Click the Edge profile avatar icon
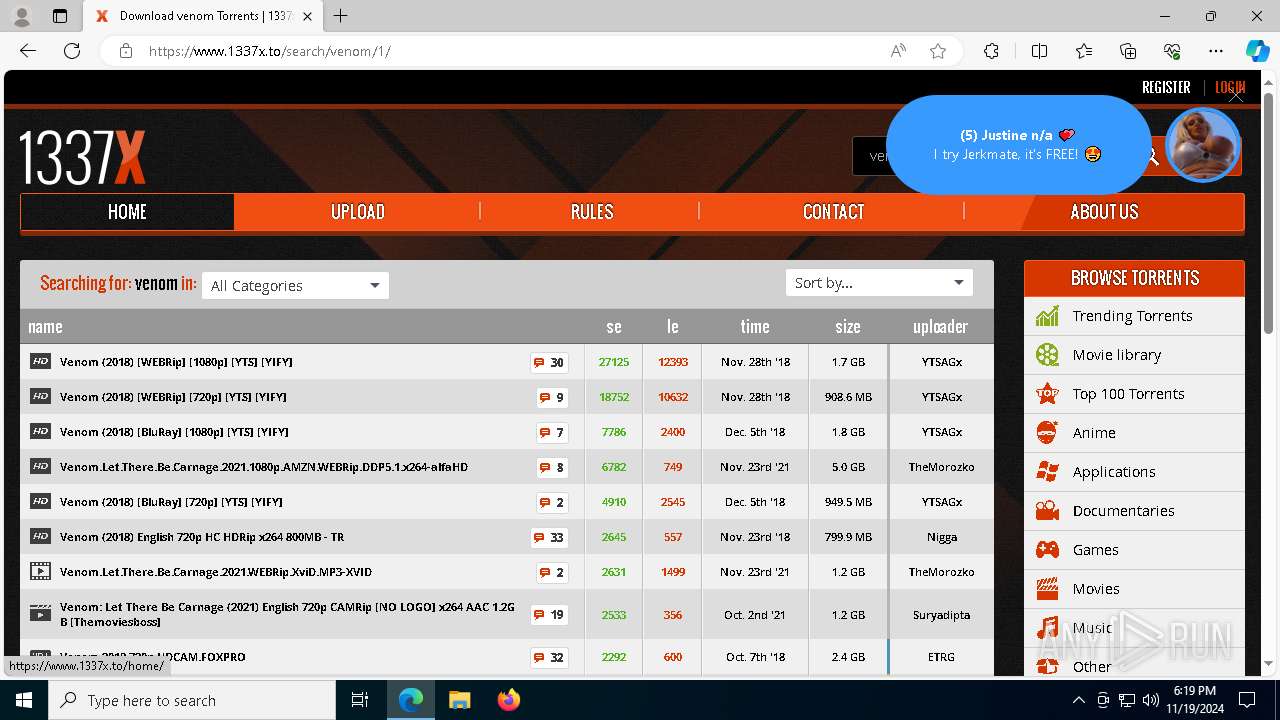The image size is (1280, 720). [21, 16]
